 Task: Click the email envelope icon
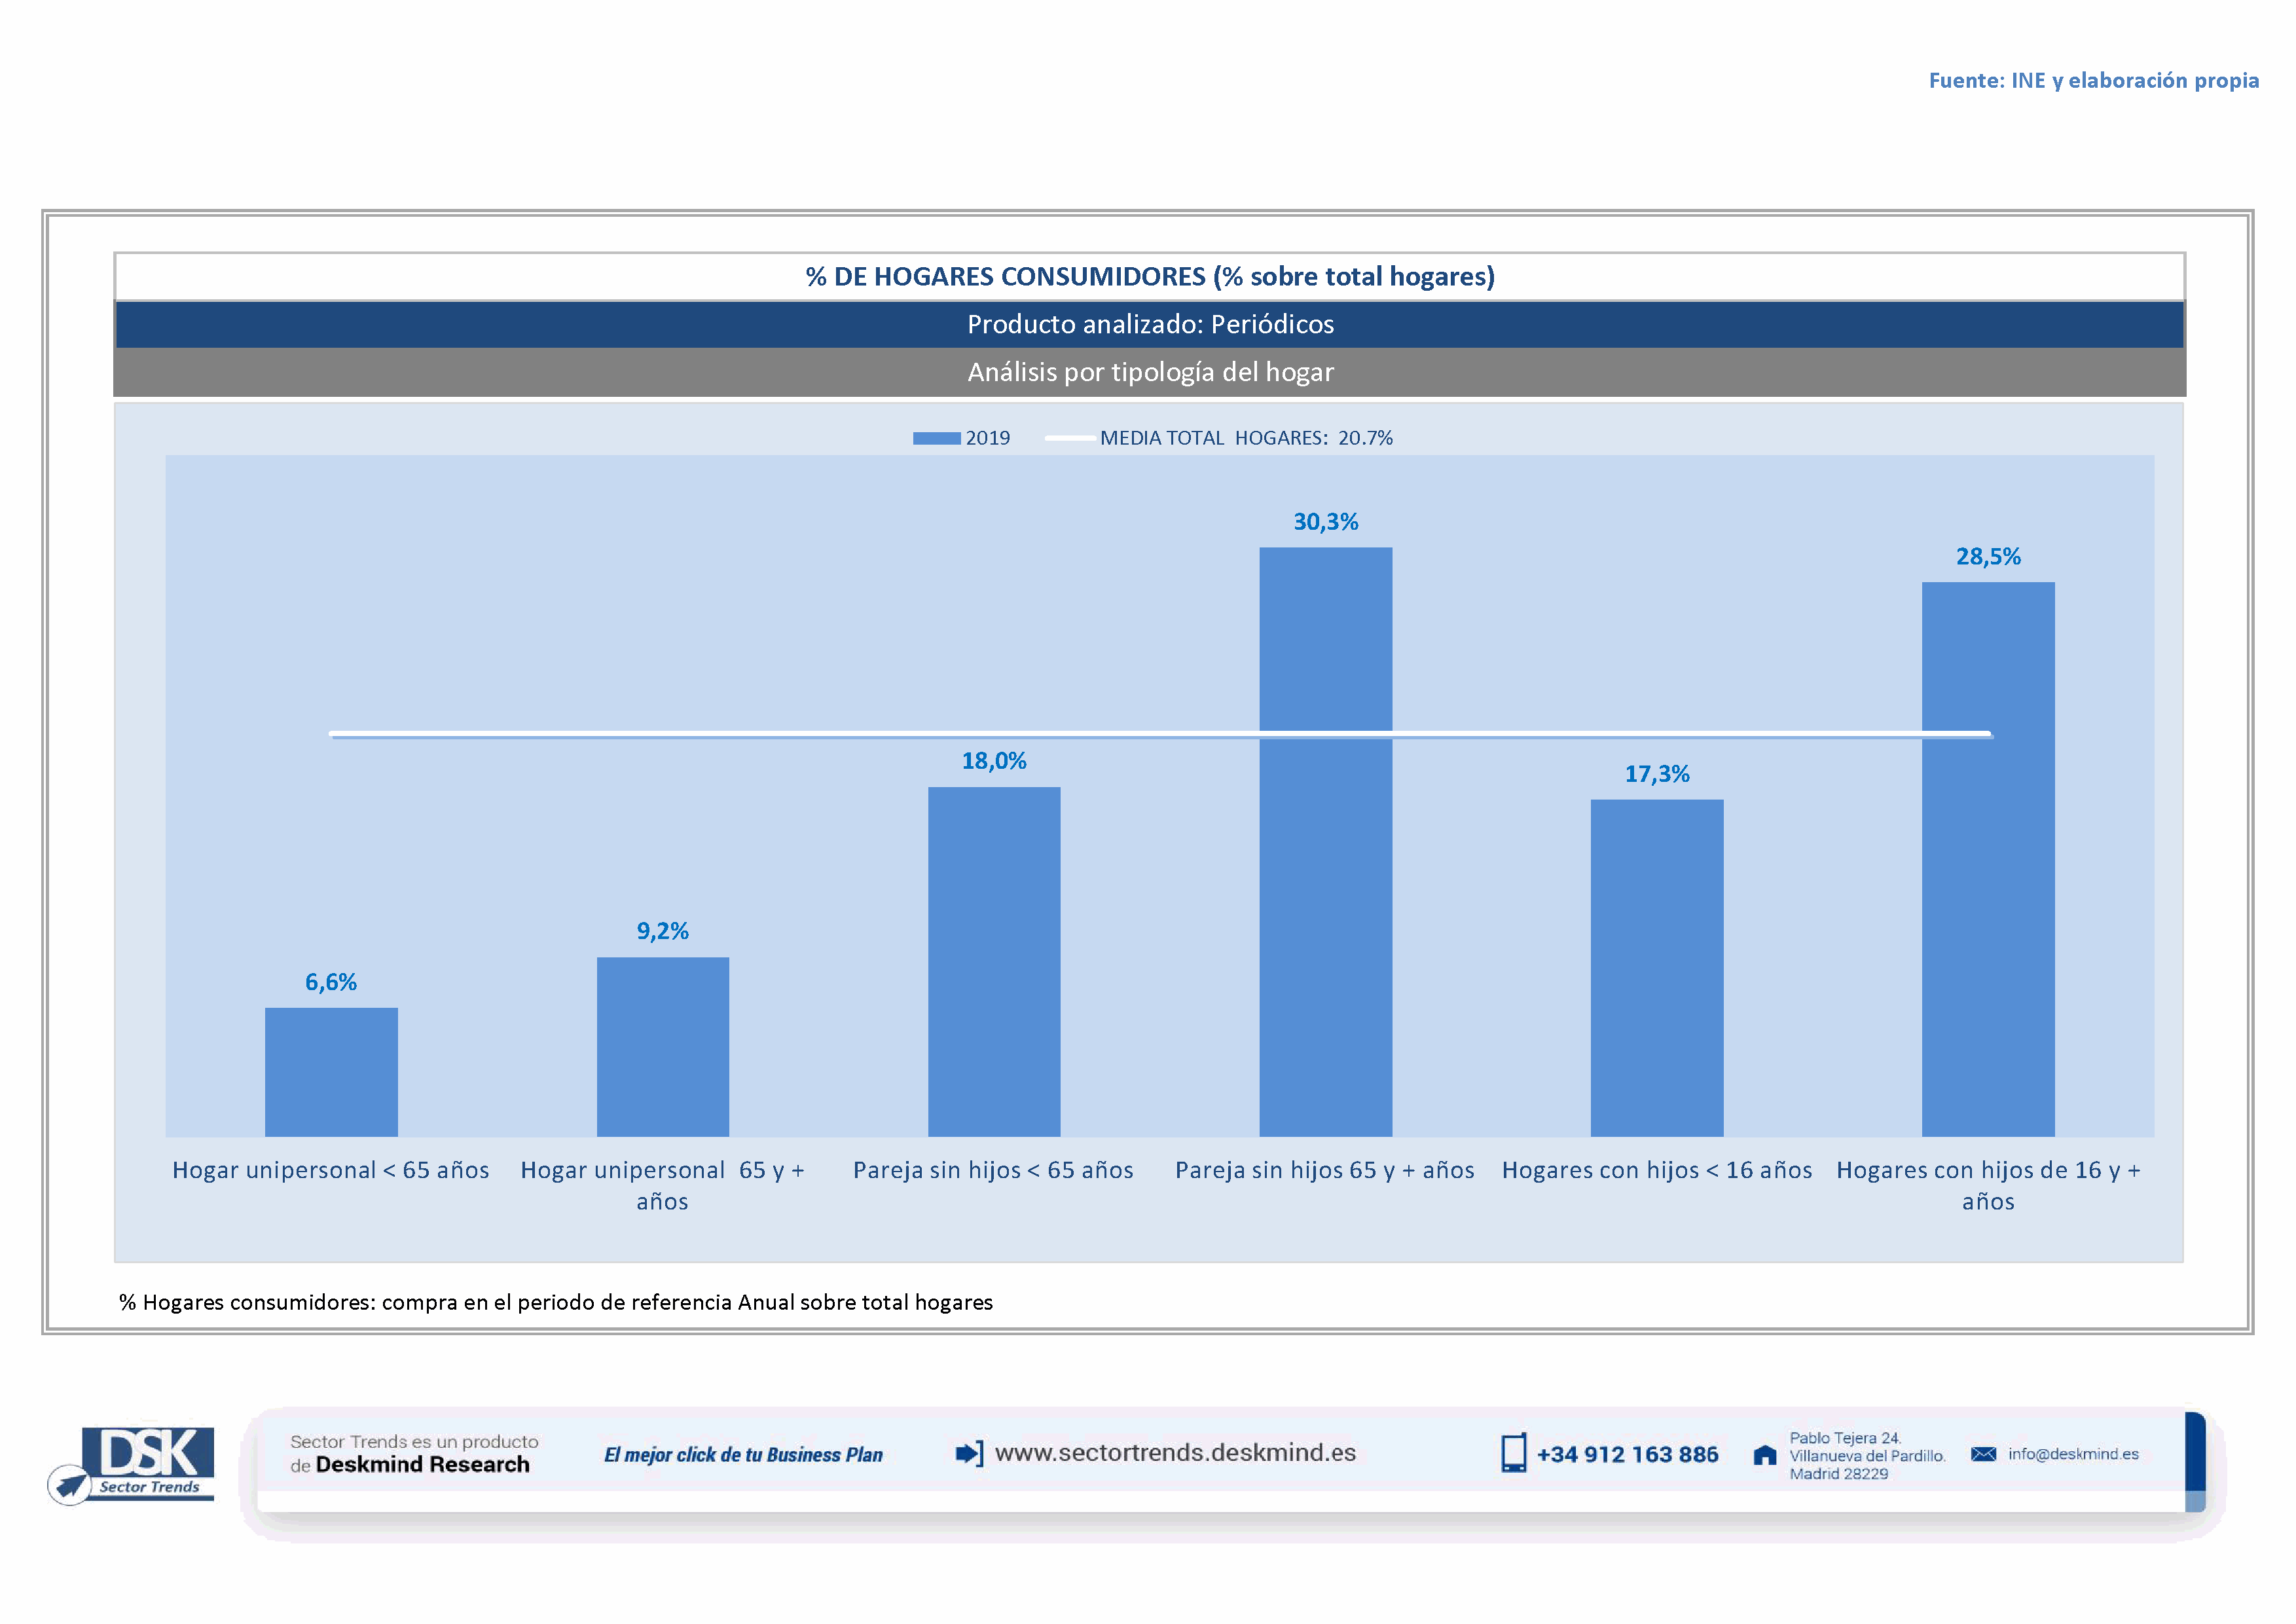pos(1983,1454)
